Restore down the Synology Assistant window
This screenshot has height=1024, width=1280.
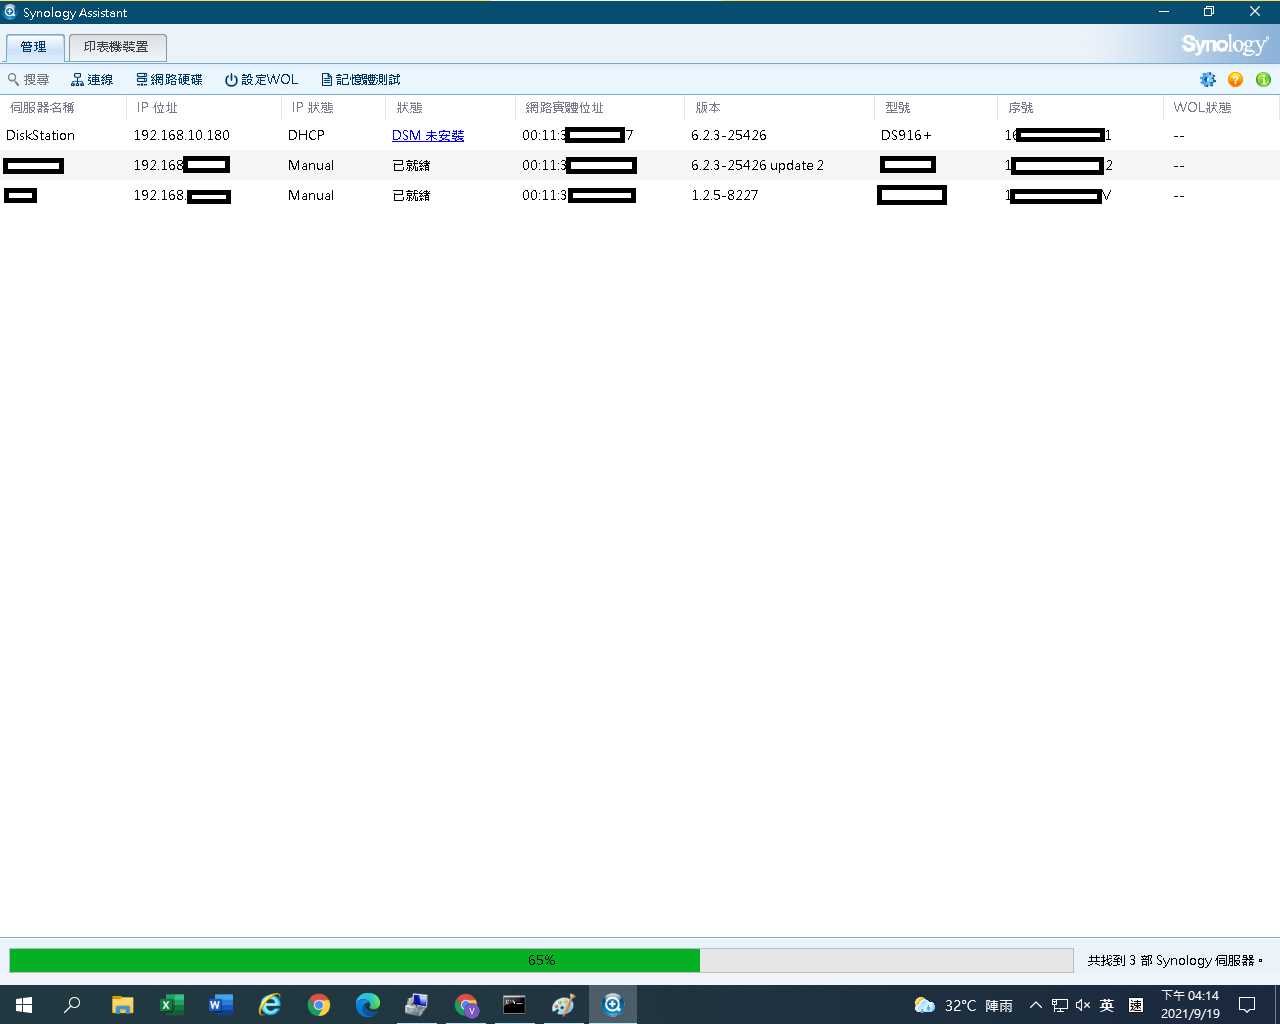click(1209, 12)
